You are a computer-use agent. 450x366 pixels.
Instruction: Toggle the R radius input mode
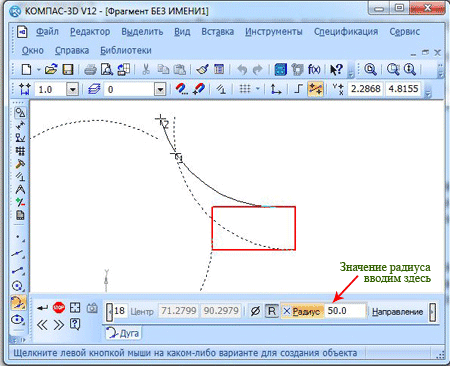tap(272, 311)
